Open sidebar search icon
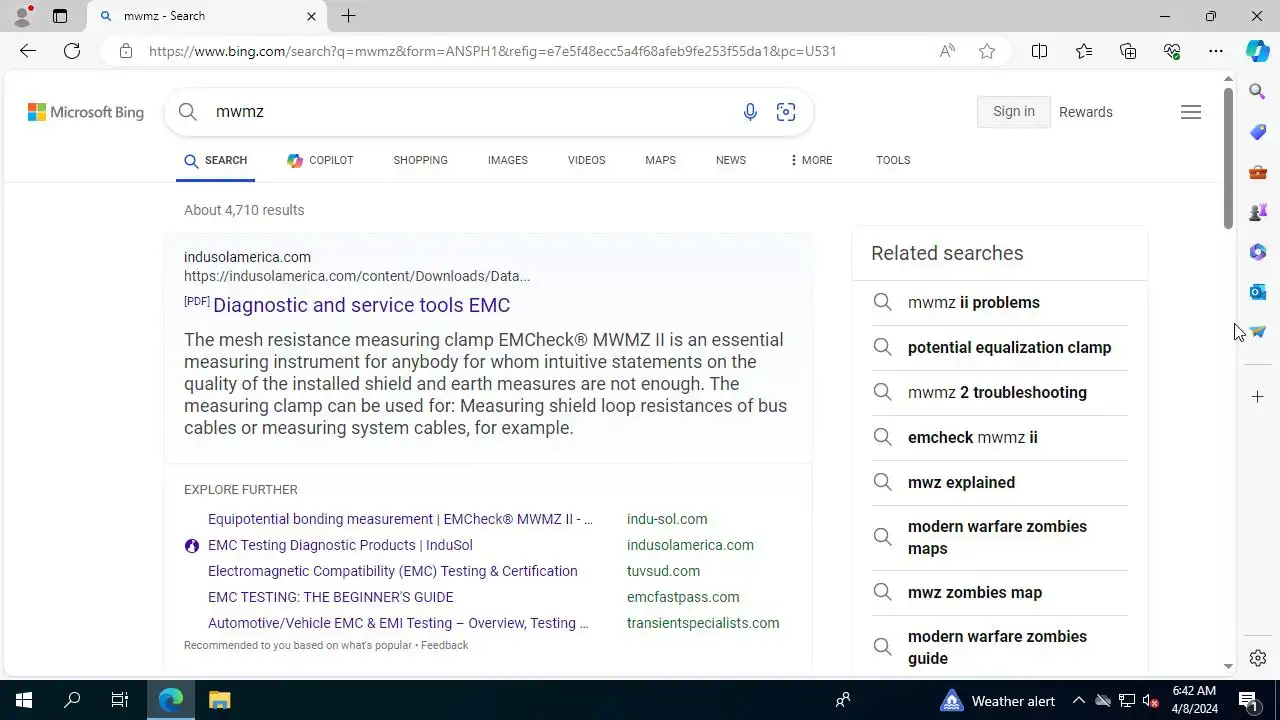Image resolution: width=1280 pixels, height=720 pixels. [x=1258, y=92]
